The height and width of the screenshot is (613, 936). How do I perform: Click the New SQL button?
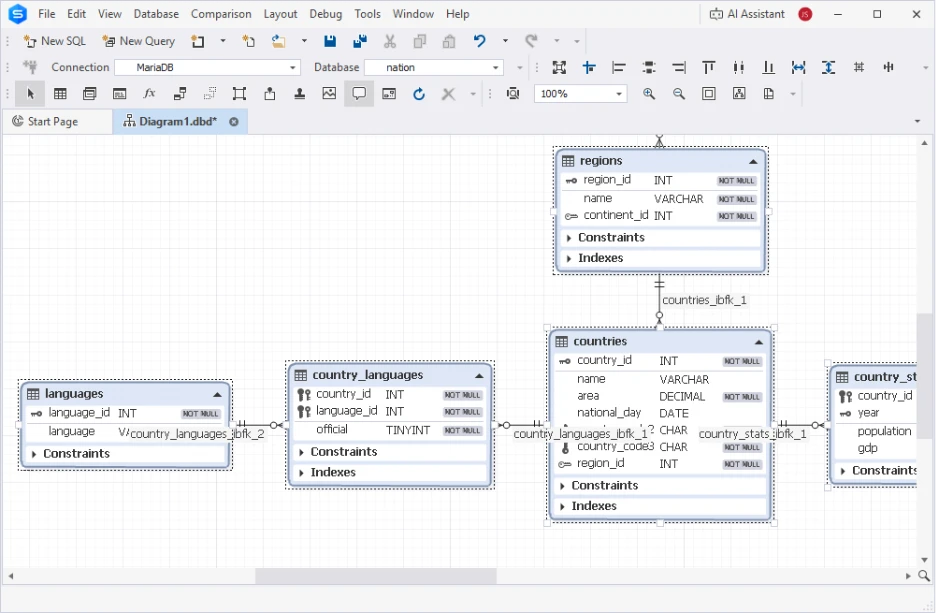[54, 41]
